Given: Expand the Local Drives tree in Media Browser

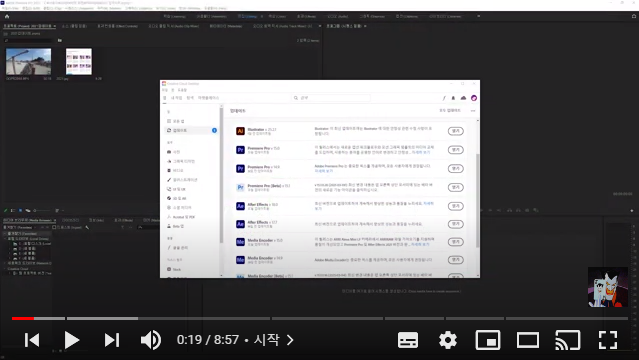Looking at the screenshot, I should pos(5,239).
